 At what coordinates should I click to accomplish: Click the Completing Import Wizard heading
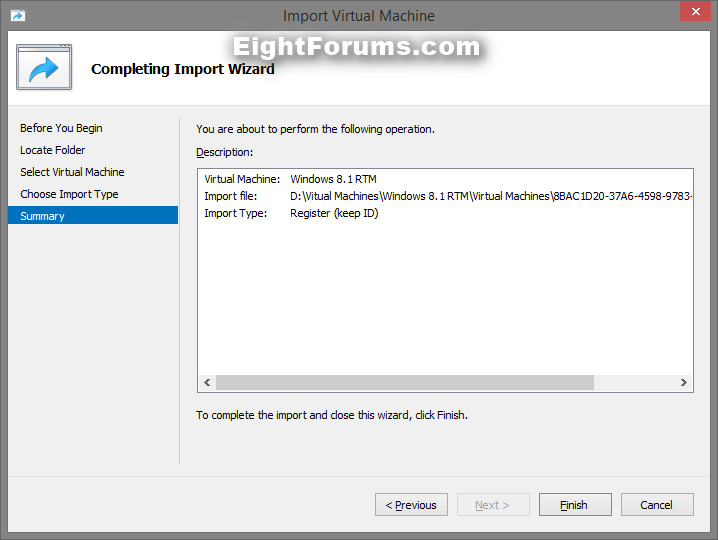pos(183,69)
